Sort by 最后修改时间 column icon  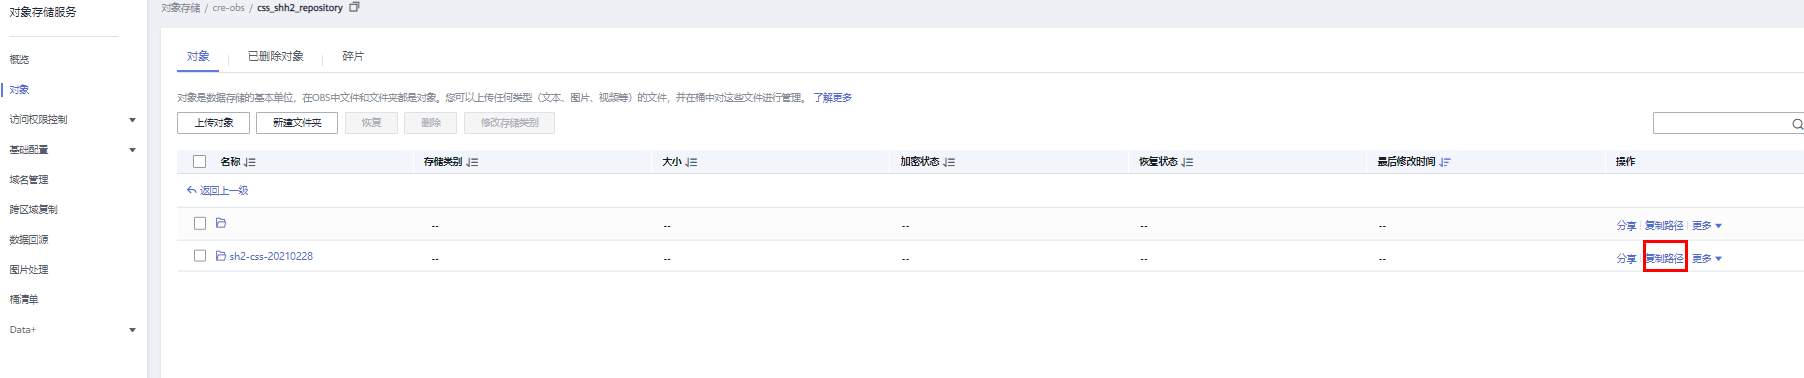click(1445, 162)
